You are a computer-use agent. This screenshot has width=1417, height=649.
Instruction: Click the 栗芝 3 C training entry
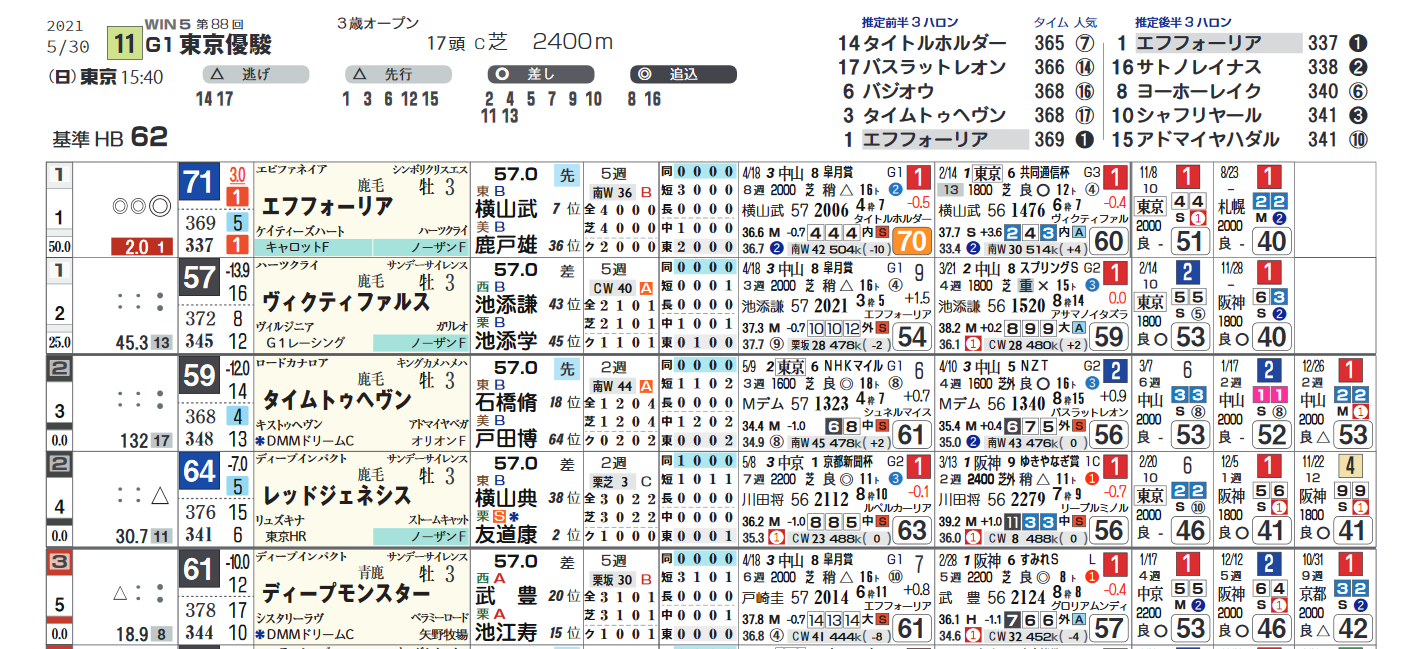coord(620,481)
